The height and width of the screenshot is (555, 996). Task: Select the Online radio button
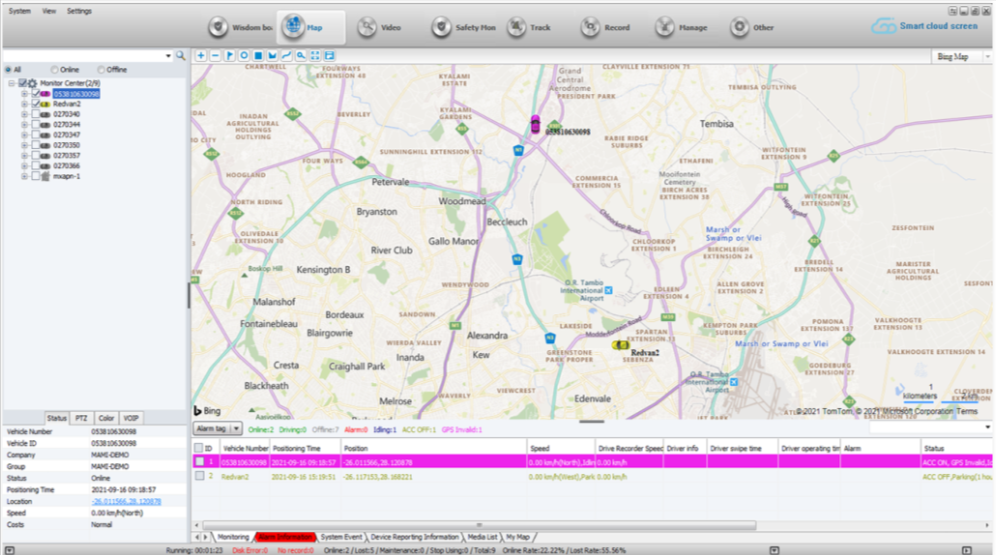click(53, 70)
